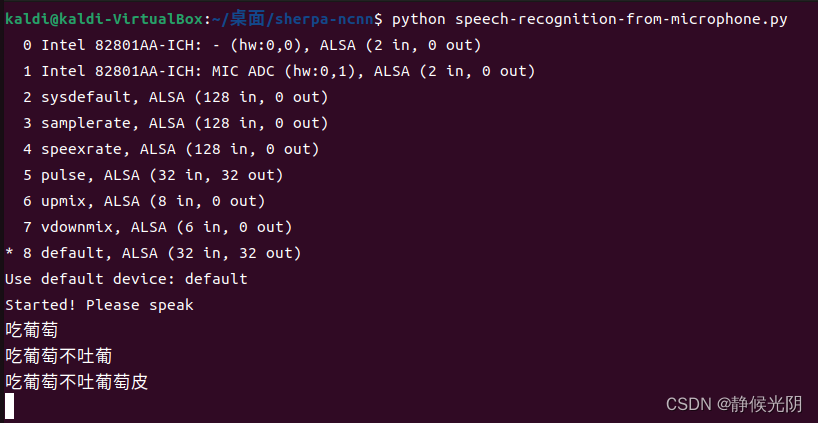This screenshot has width=818, height=423.
Task: Click the vdownmix ALSA device line
Action: 157,227
